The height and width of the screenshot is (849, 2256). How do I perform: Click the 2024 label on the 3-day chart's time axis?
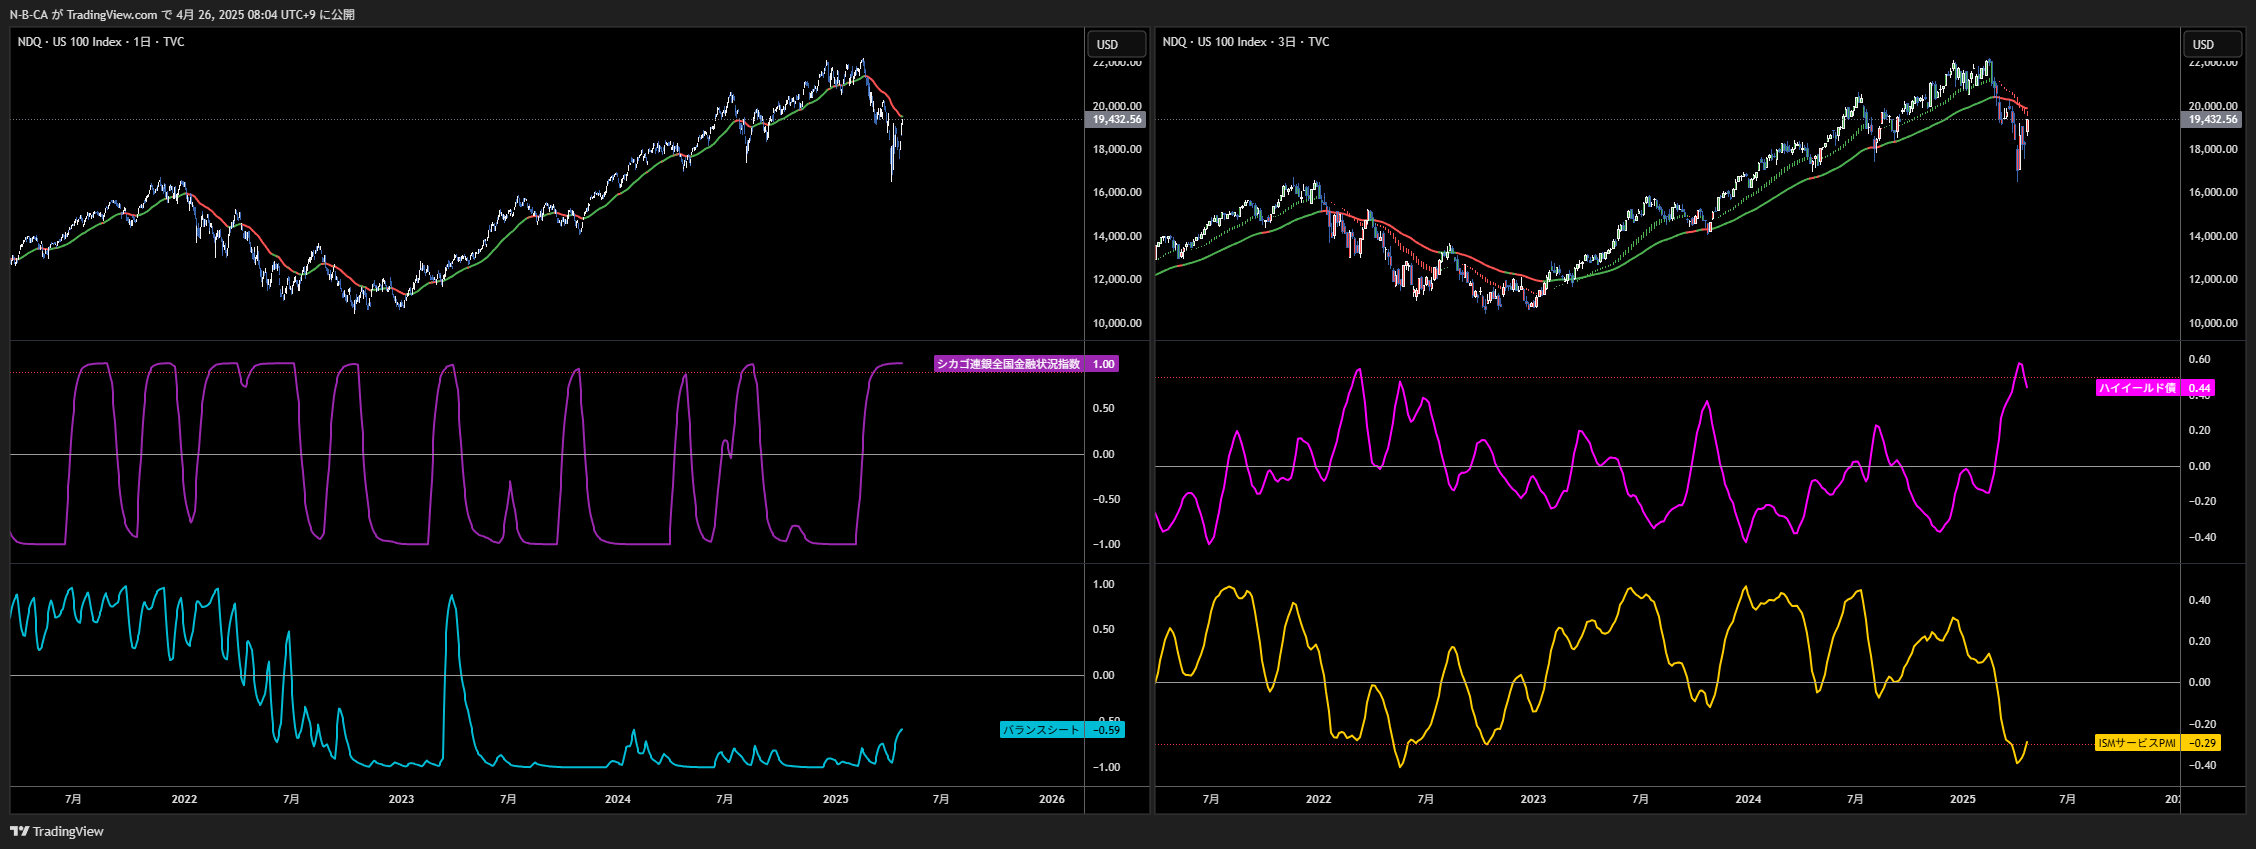[1748, 799]
